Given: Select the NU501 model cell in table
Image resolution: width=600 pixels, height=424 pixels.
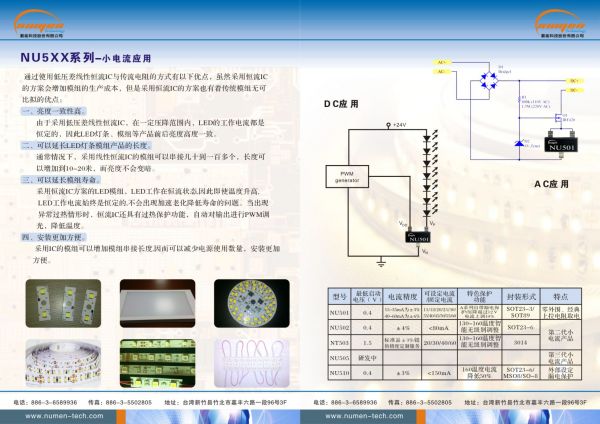Looking at the screenshot, I should pos(339,313).
